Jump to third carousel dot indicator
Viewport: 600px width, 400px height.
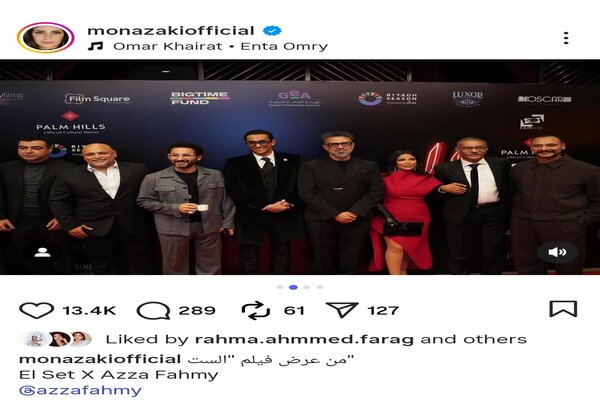pos(307,287)
